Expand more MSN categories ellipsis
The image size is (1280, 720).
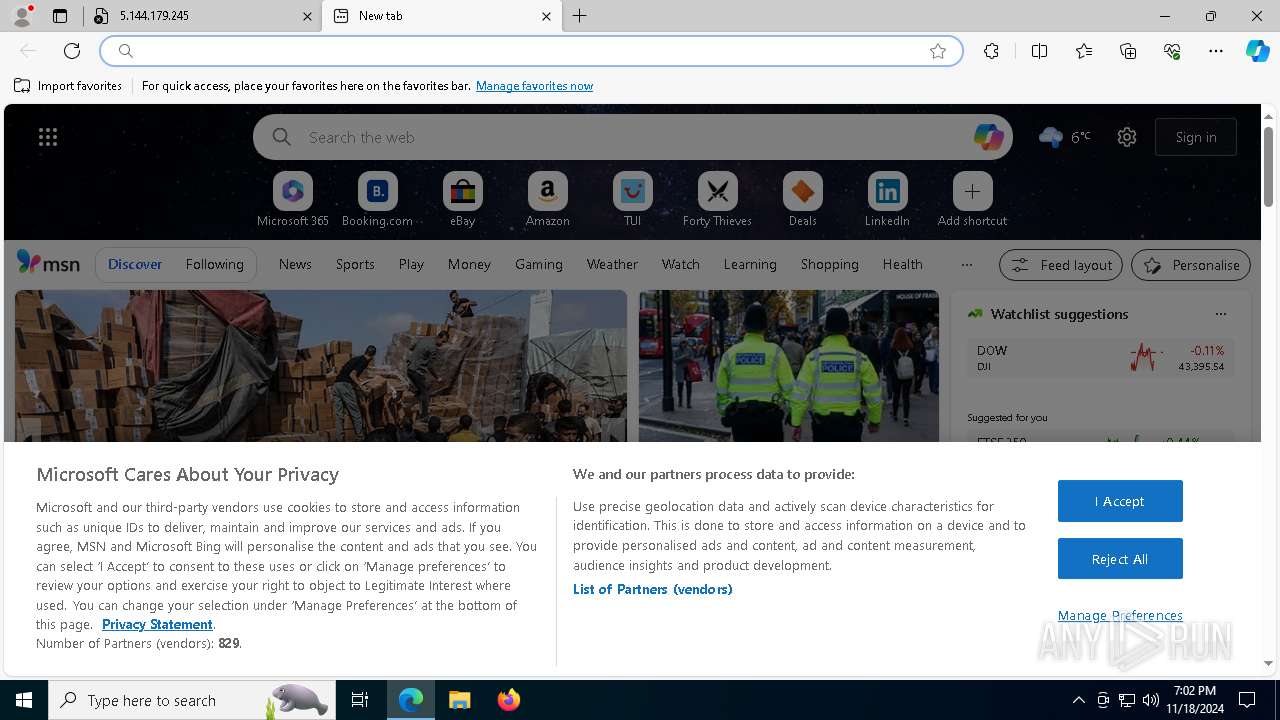(x=966, y=264)
